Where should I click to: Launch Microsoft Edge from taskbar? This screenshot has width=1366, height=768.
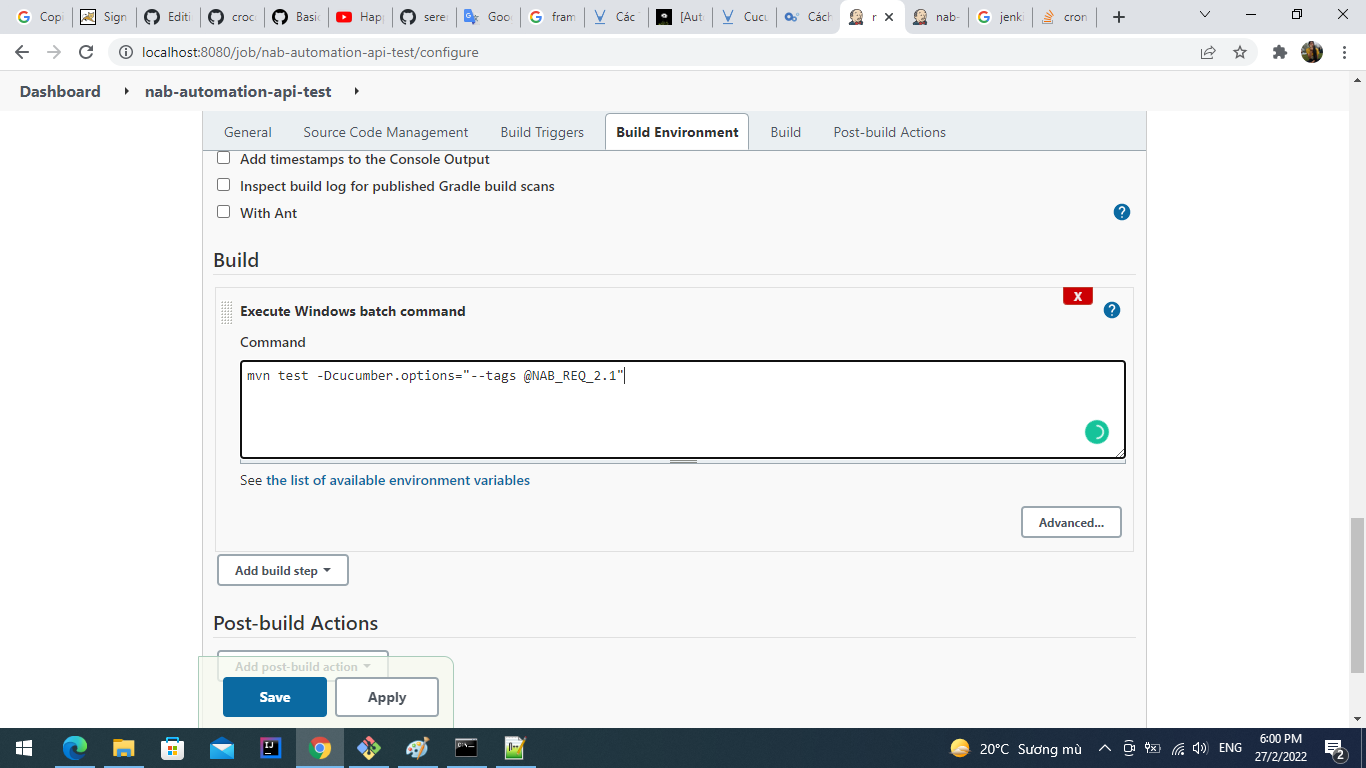click(75, 748)
